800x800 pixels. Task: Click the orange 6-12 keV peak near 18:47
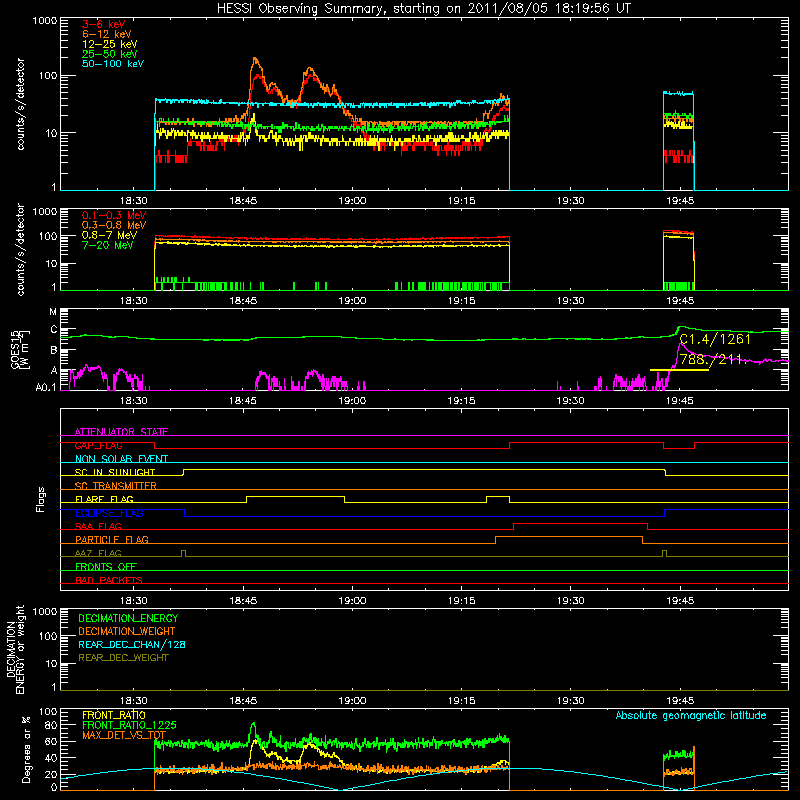click(256, 60)
